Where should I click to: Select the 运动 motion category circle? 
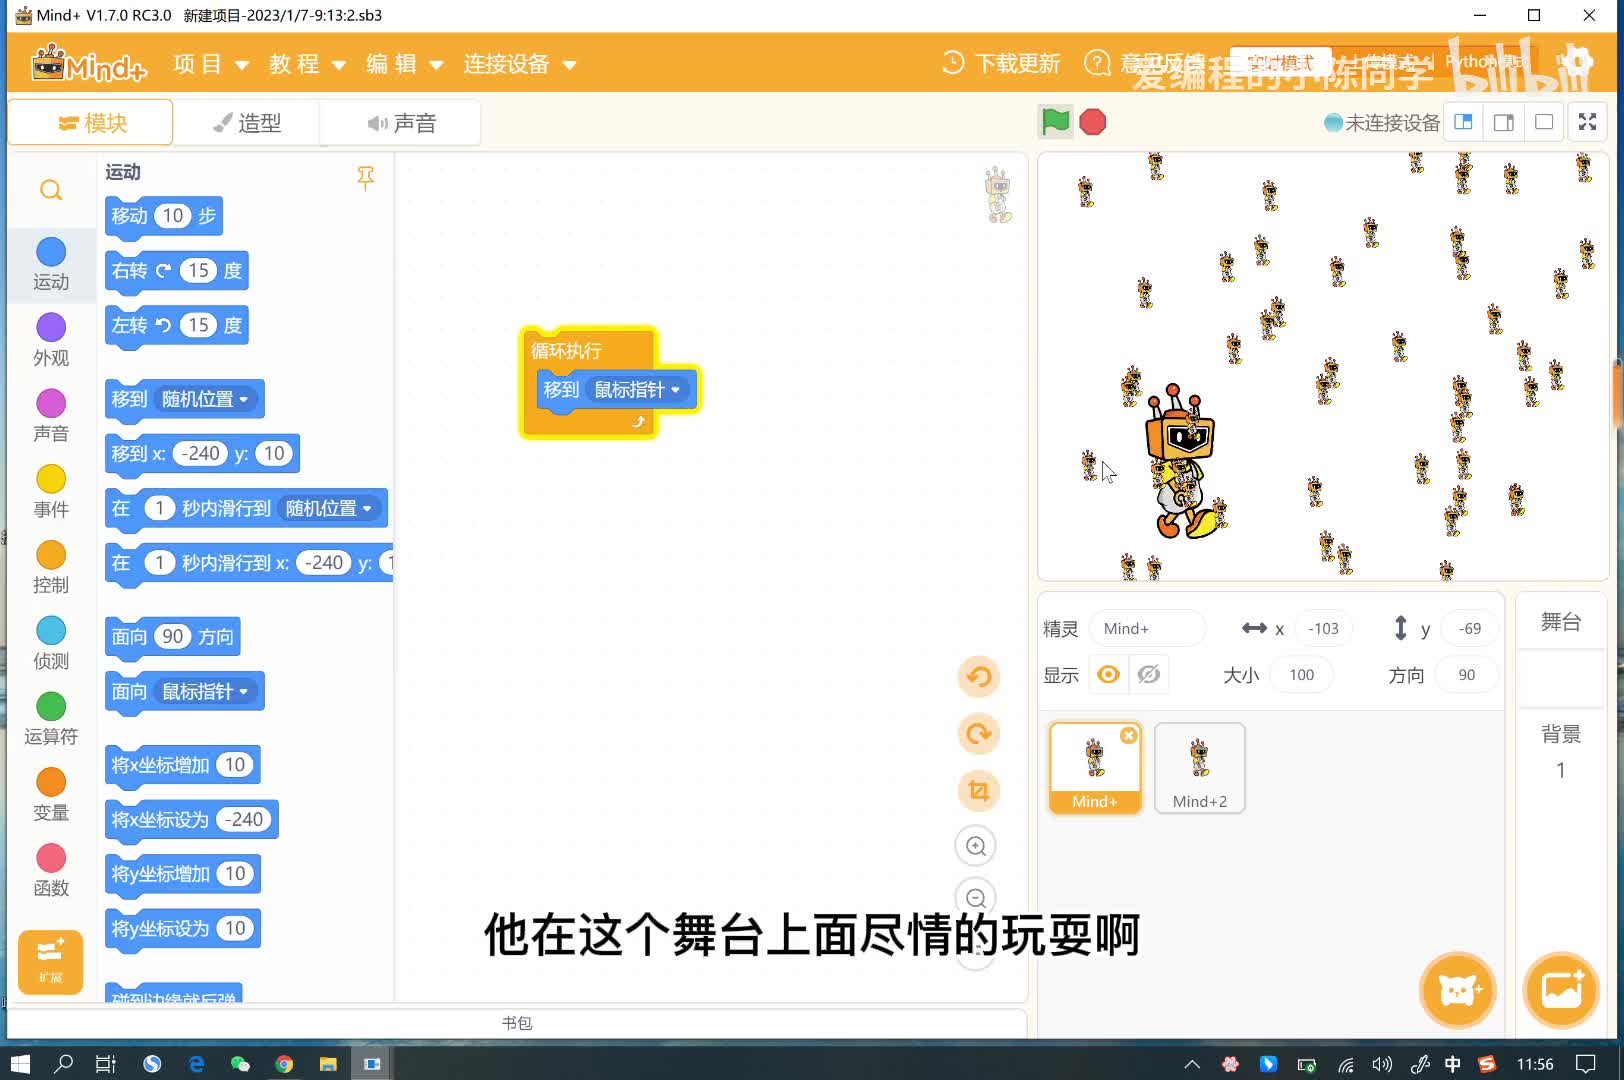click(51, 252)
